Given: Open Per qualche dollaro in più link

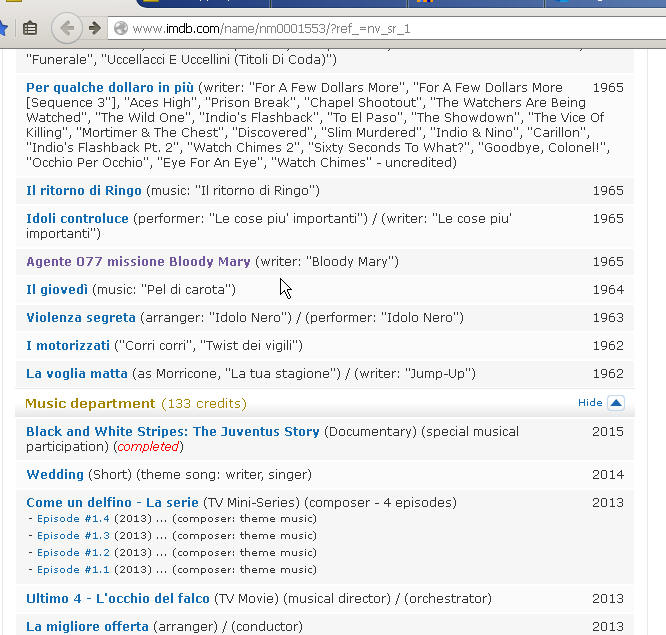Looking at the screenshot, I should pyautogui.click(x=110, y=87).
